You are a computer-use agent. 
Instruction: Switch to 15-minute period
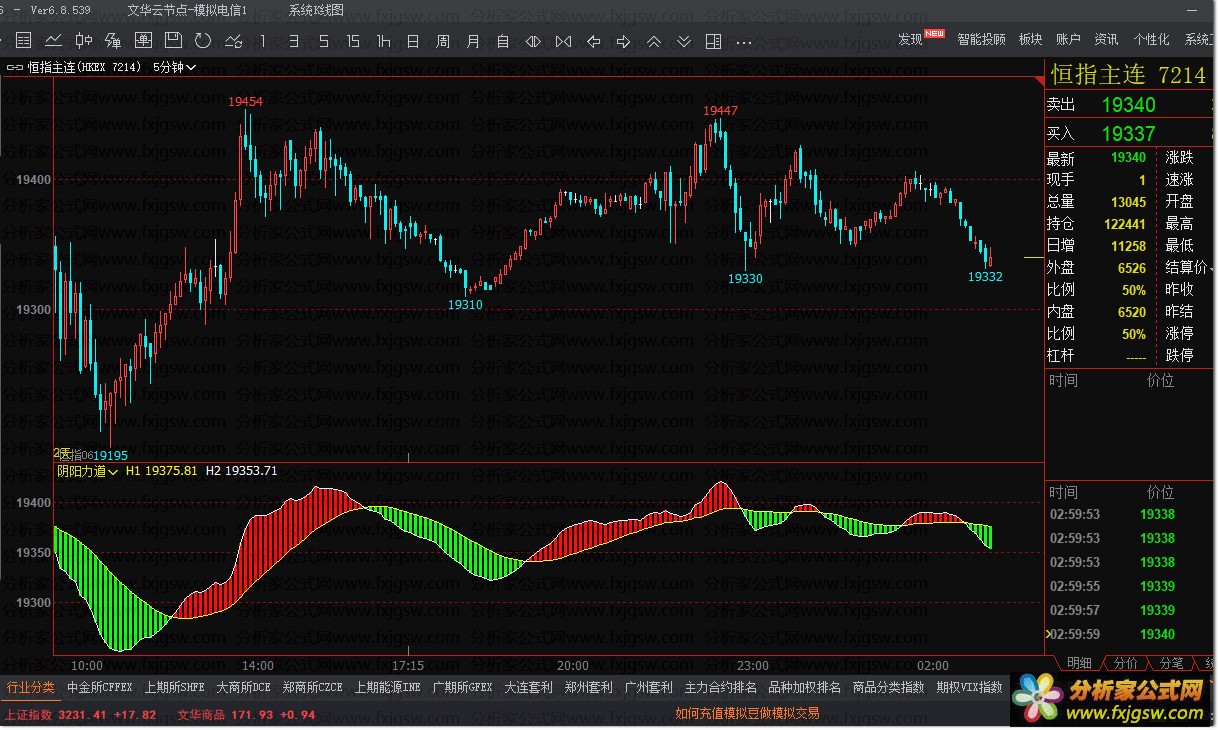353,41
